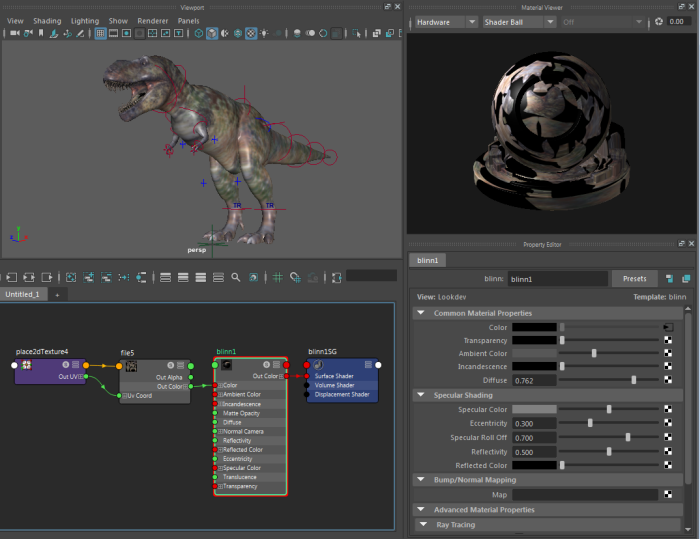Toggle the node editor grid icon
700x539 pixels.
tap(278, 277)
